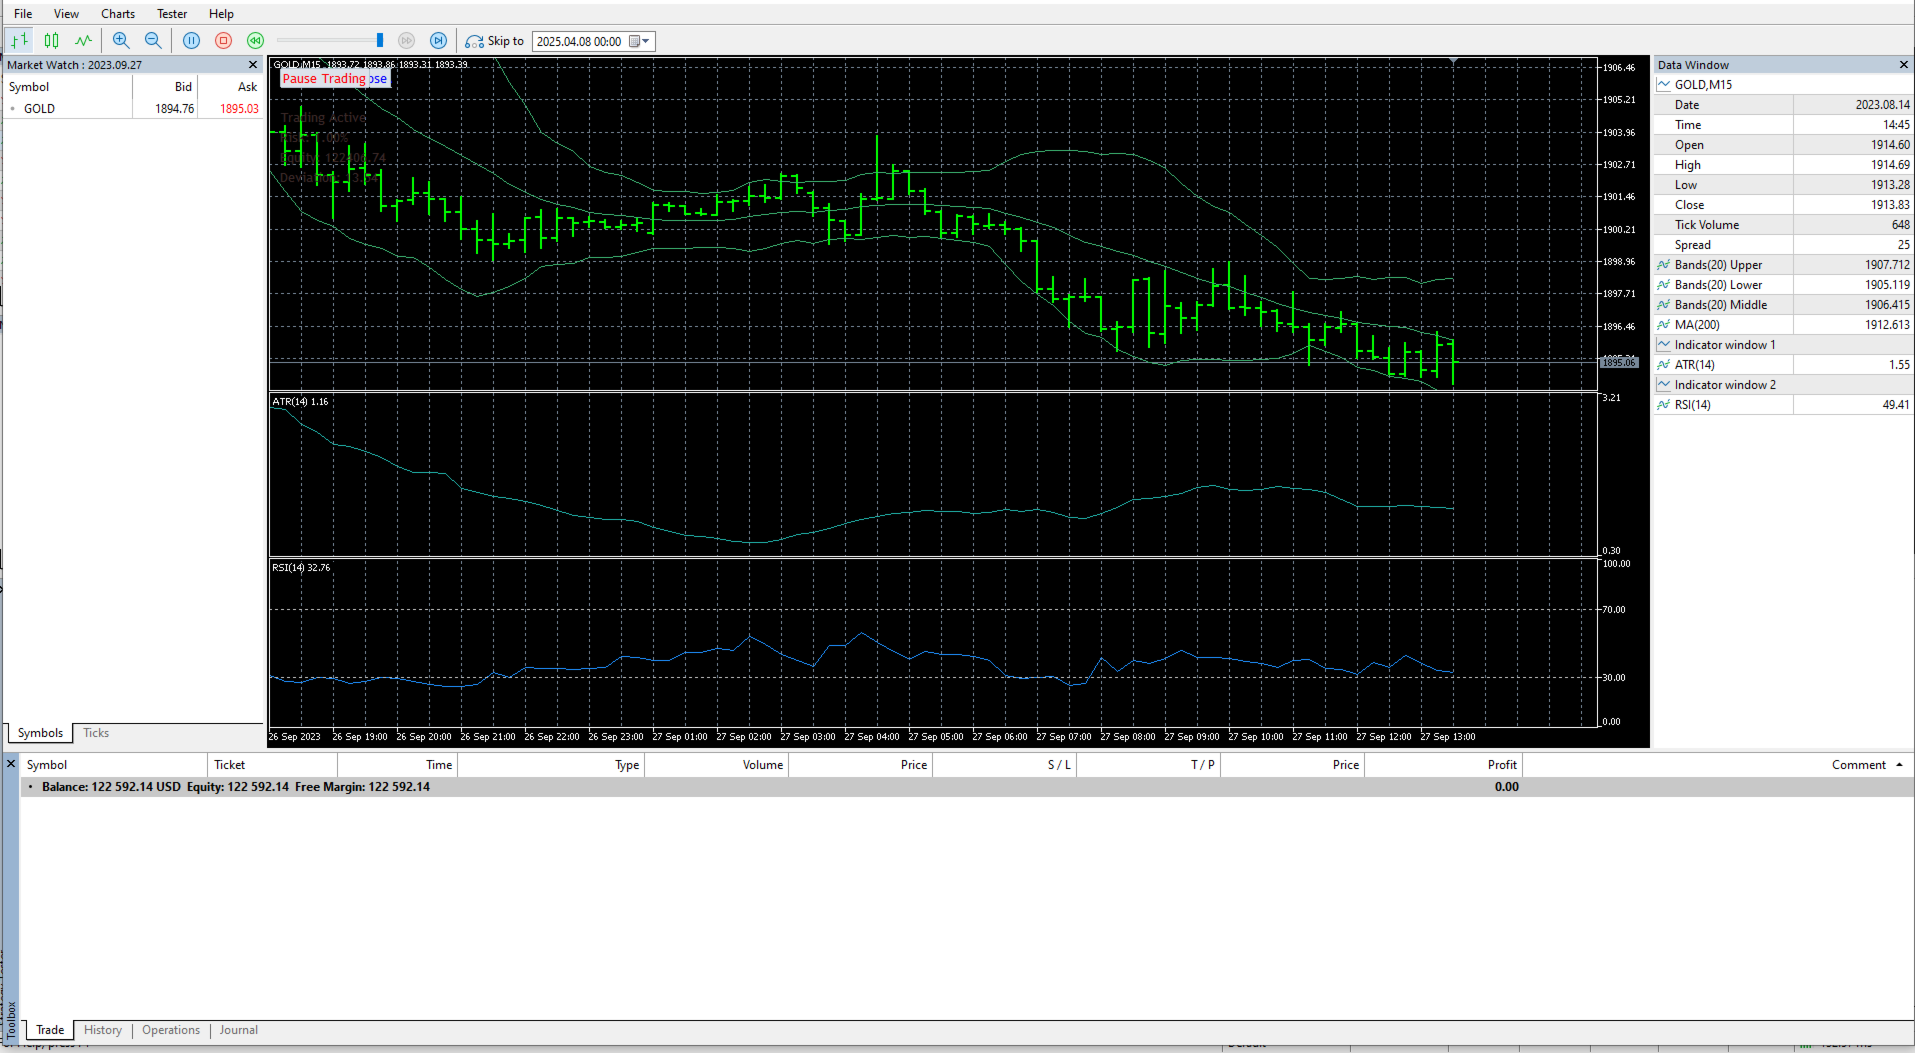Switch to the Ticks tab
Viewport: 1915px width, 1053px height.
96,733
